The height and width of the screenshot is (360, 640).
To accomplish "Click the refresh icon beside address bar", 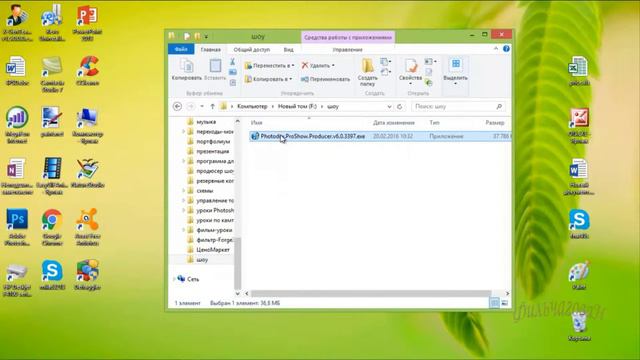I will coord(400,107).
